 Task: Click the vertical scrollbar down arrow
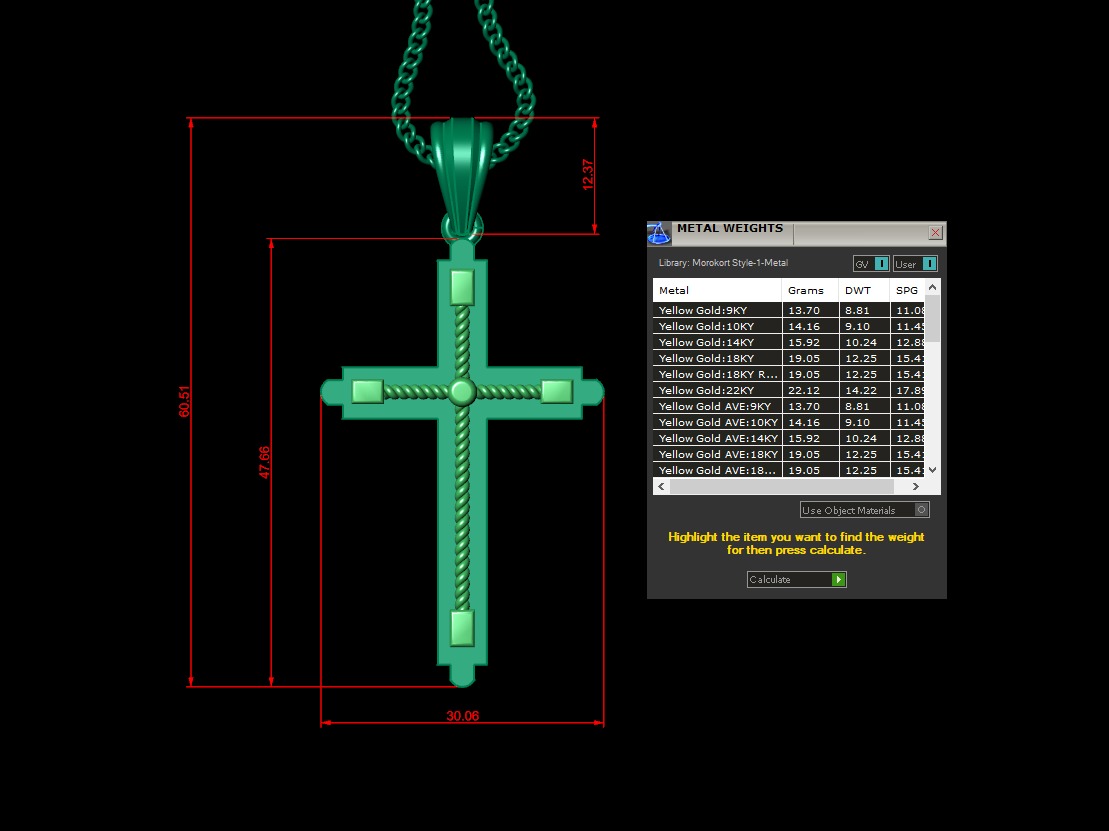932,470
